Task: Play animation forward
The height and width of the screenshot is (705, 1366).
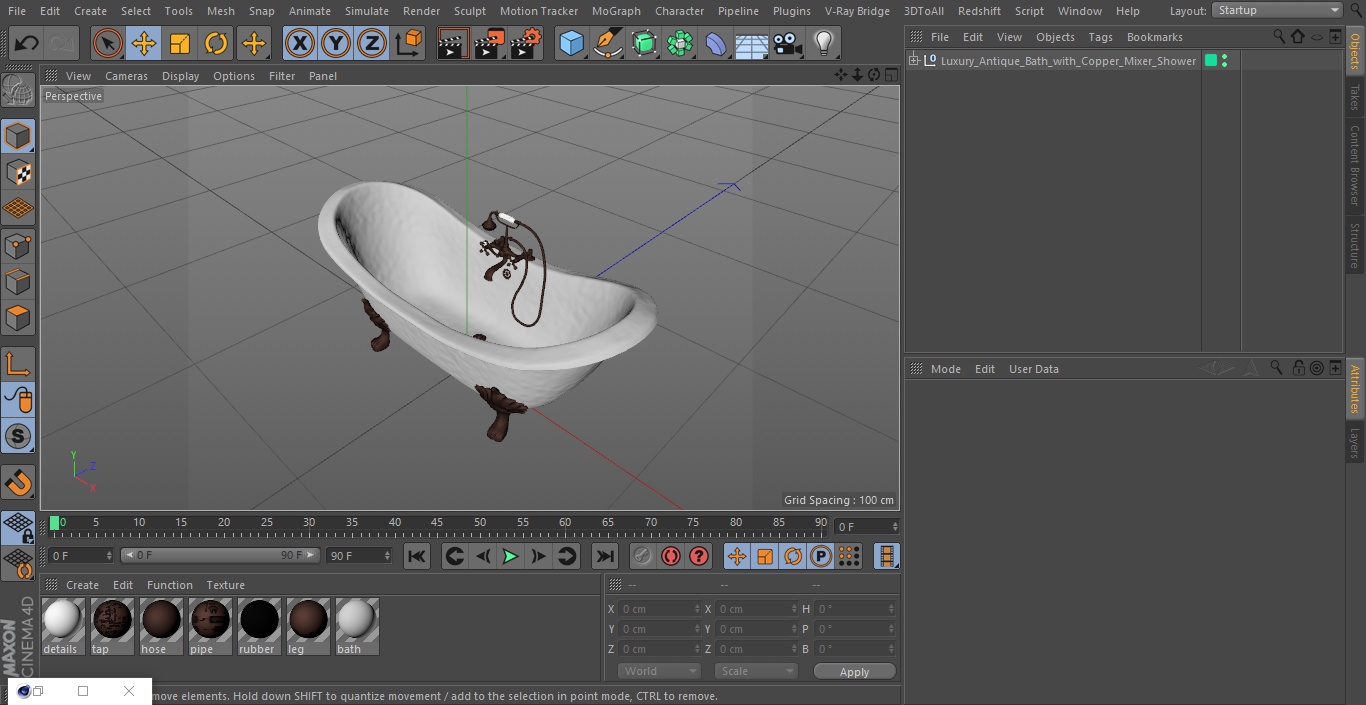Action: click(x=510, y=556)
